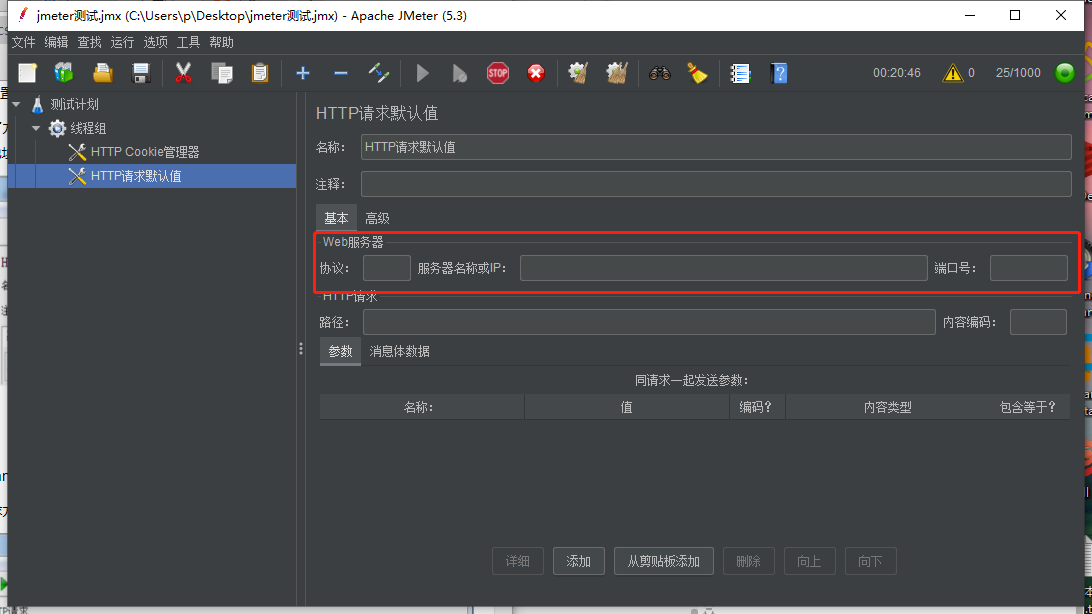Open the 选项 menu
This screenshot has height=614, width=1092.
tap(155, 42)
